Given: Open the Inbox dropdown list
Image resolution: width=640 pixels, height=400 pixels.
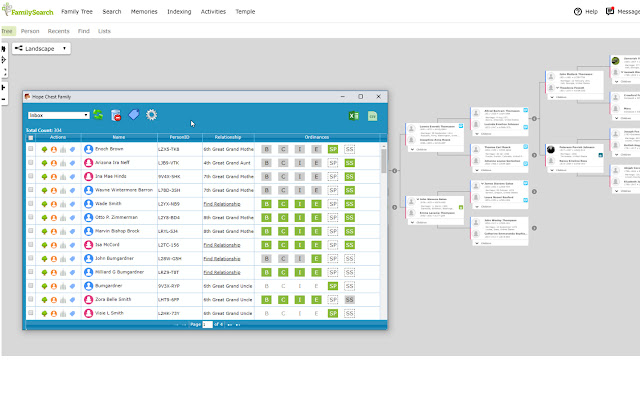Looking at the screenshot, I should click(58, 115).
